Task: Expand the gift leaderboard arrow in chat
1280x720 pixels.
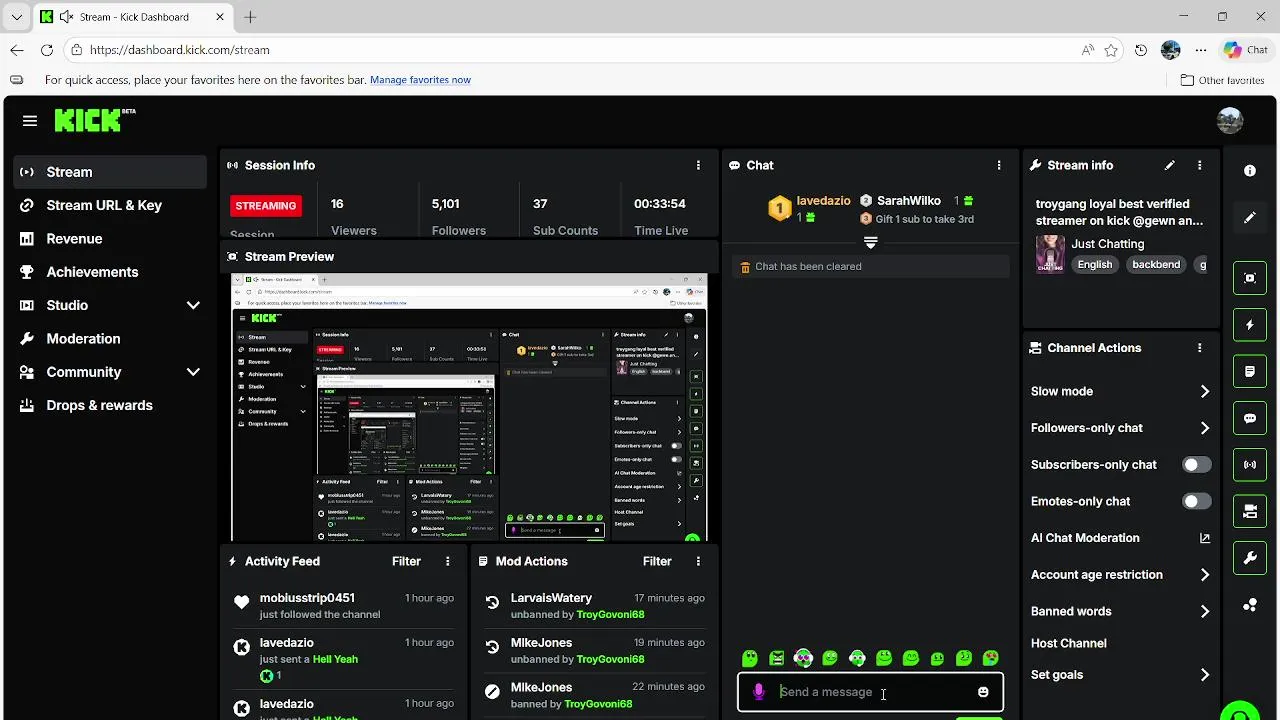Action: click(x=870, y=243)
